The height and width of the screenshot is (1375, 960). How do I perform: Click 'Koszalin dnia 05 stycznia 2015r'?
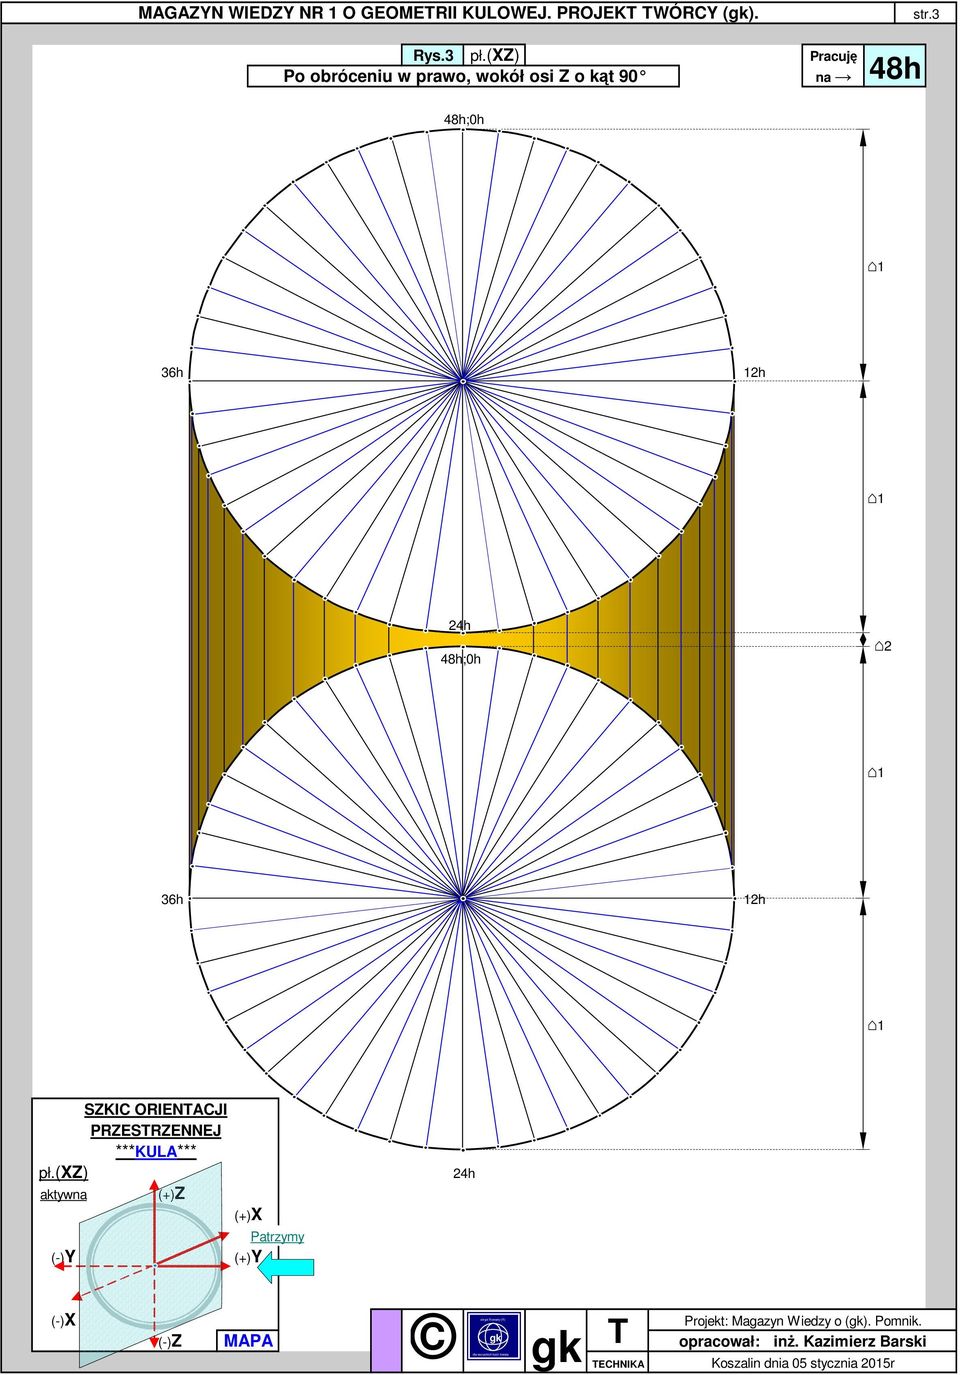pyautogui.click(x=803, y=1362)
